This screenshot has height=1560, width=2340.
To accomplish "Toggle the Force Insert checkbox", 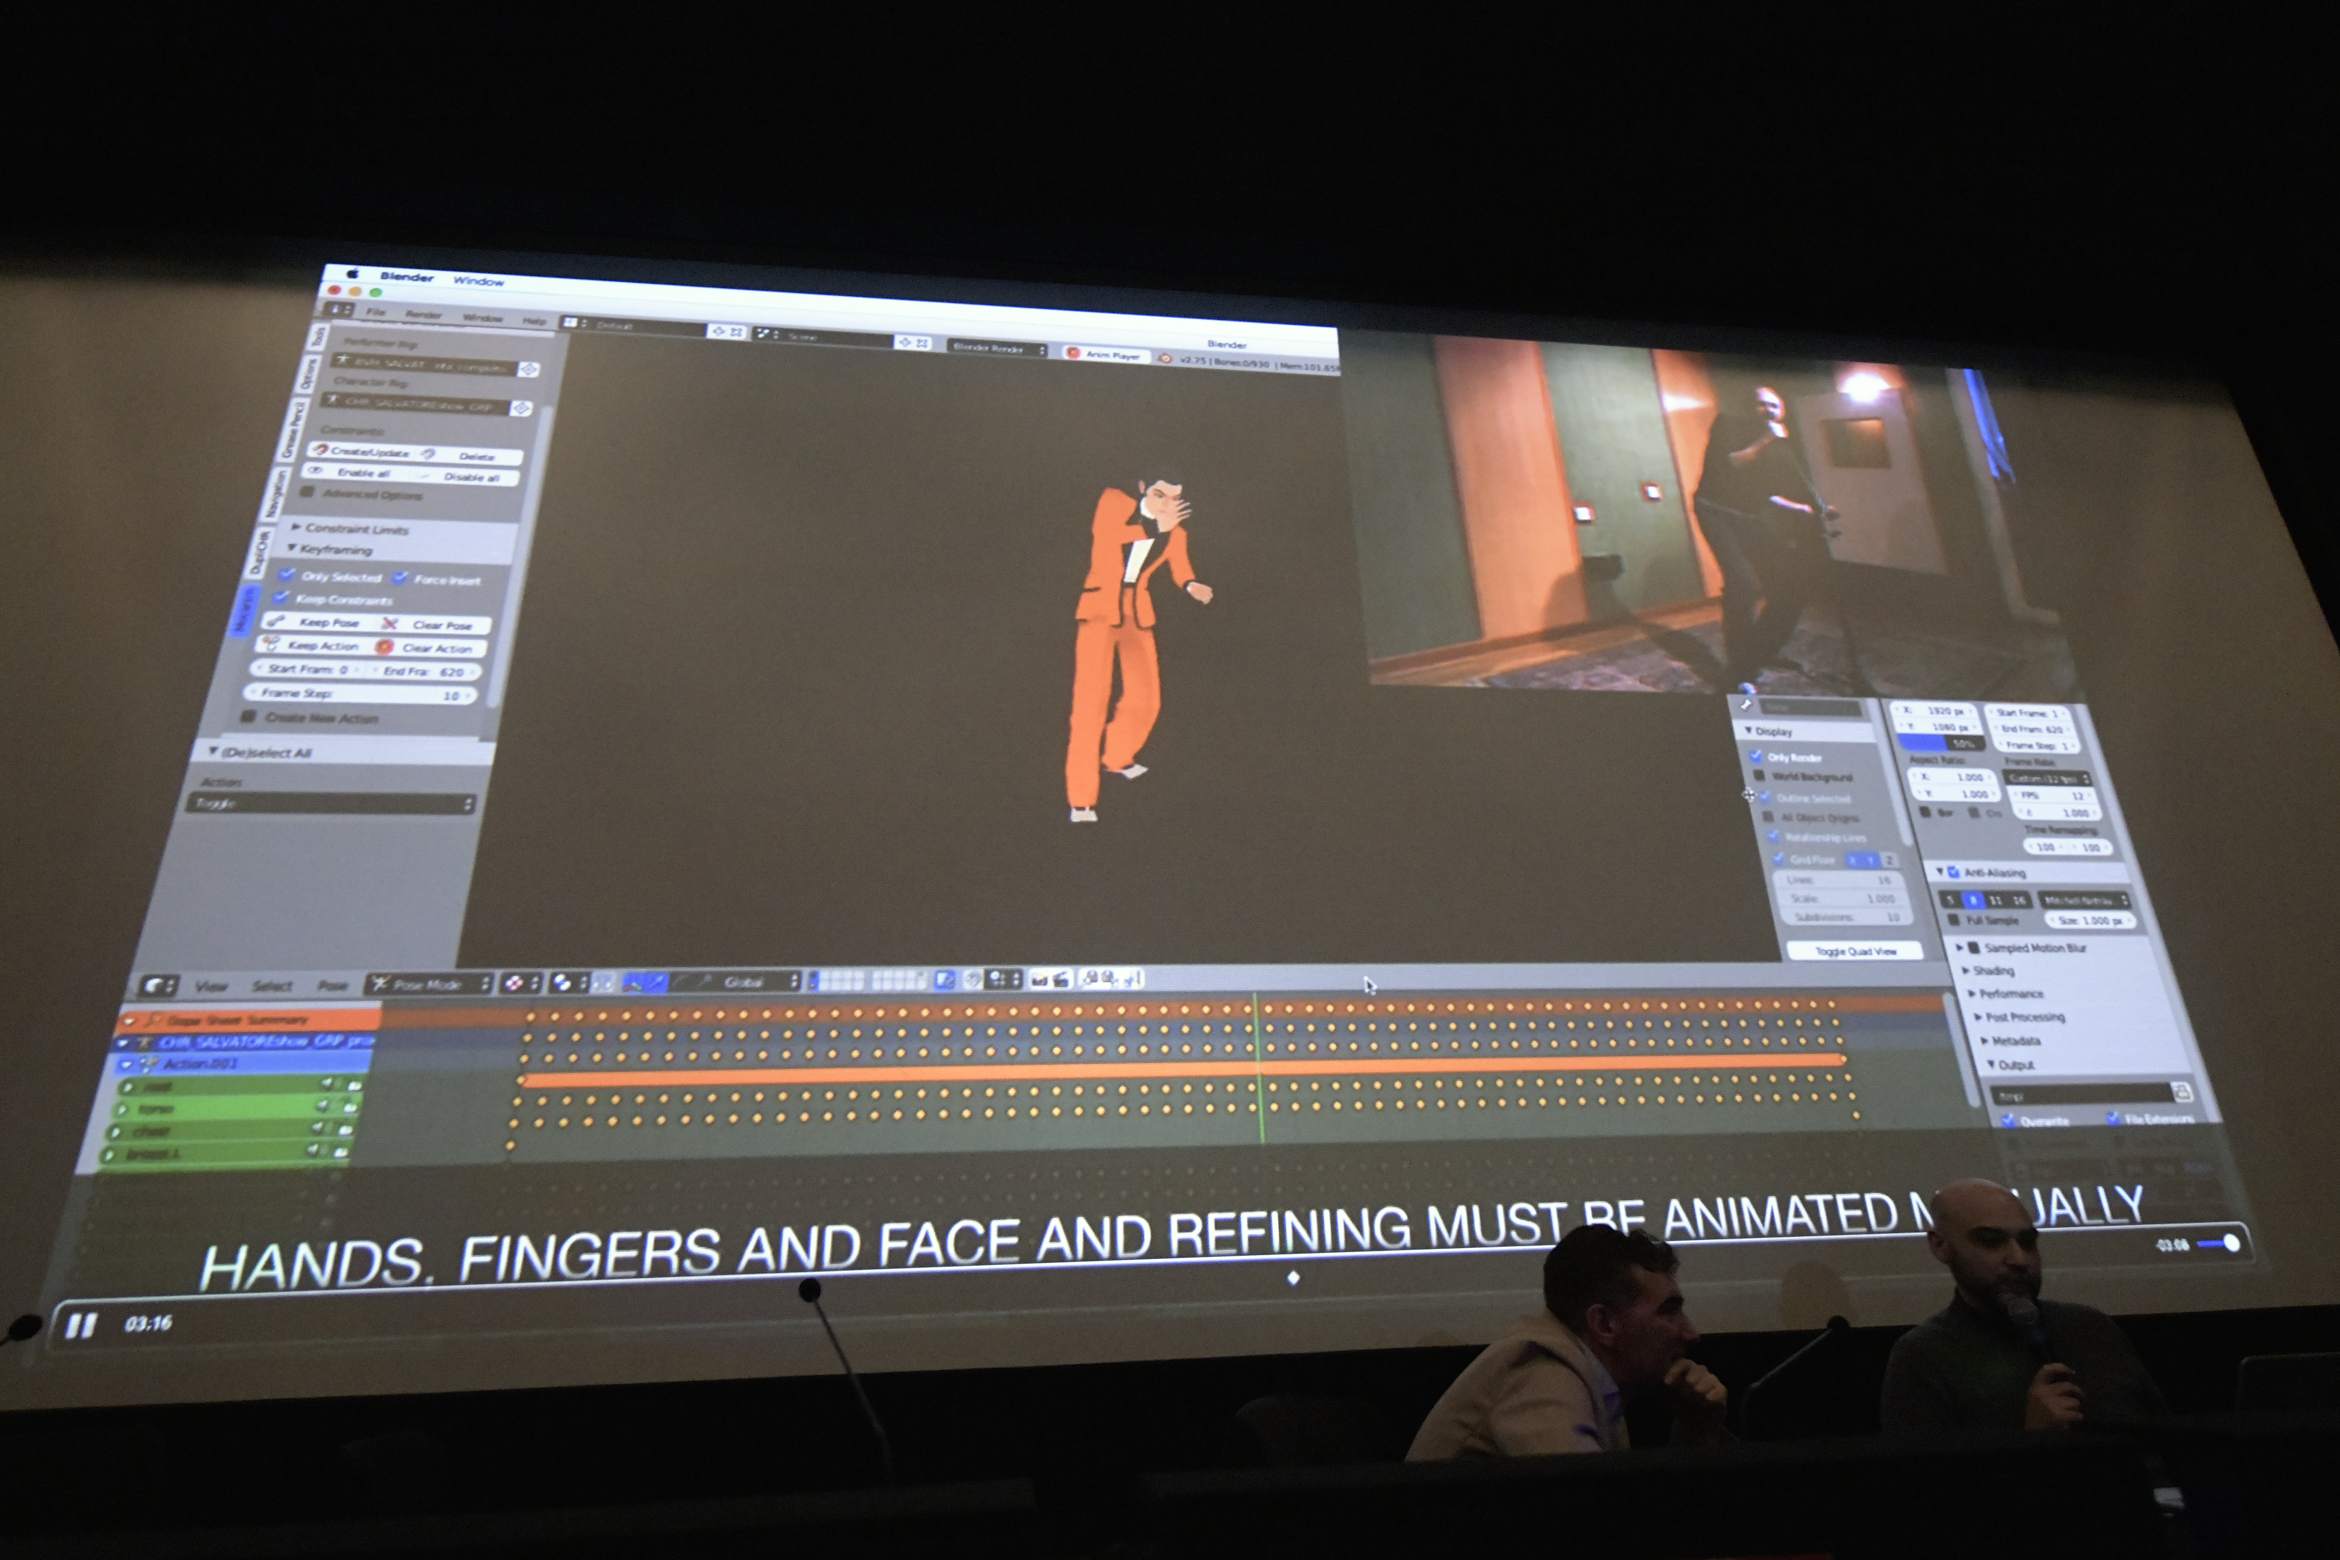I will click(x=401, y=578).
